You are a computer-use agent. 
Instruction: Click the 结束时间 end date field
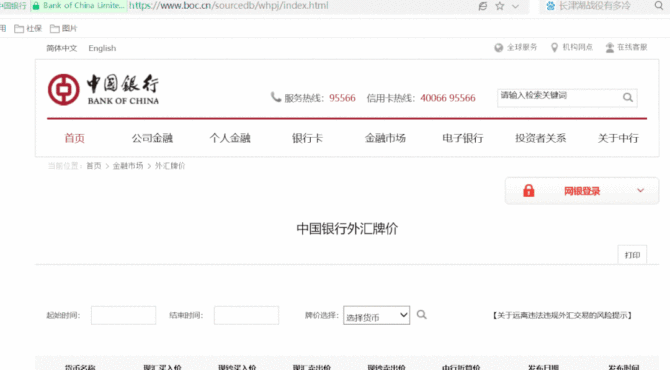247,315
